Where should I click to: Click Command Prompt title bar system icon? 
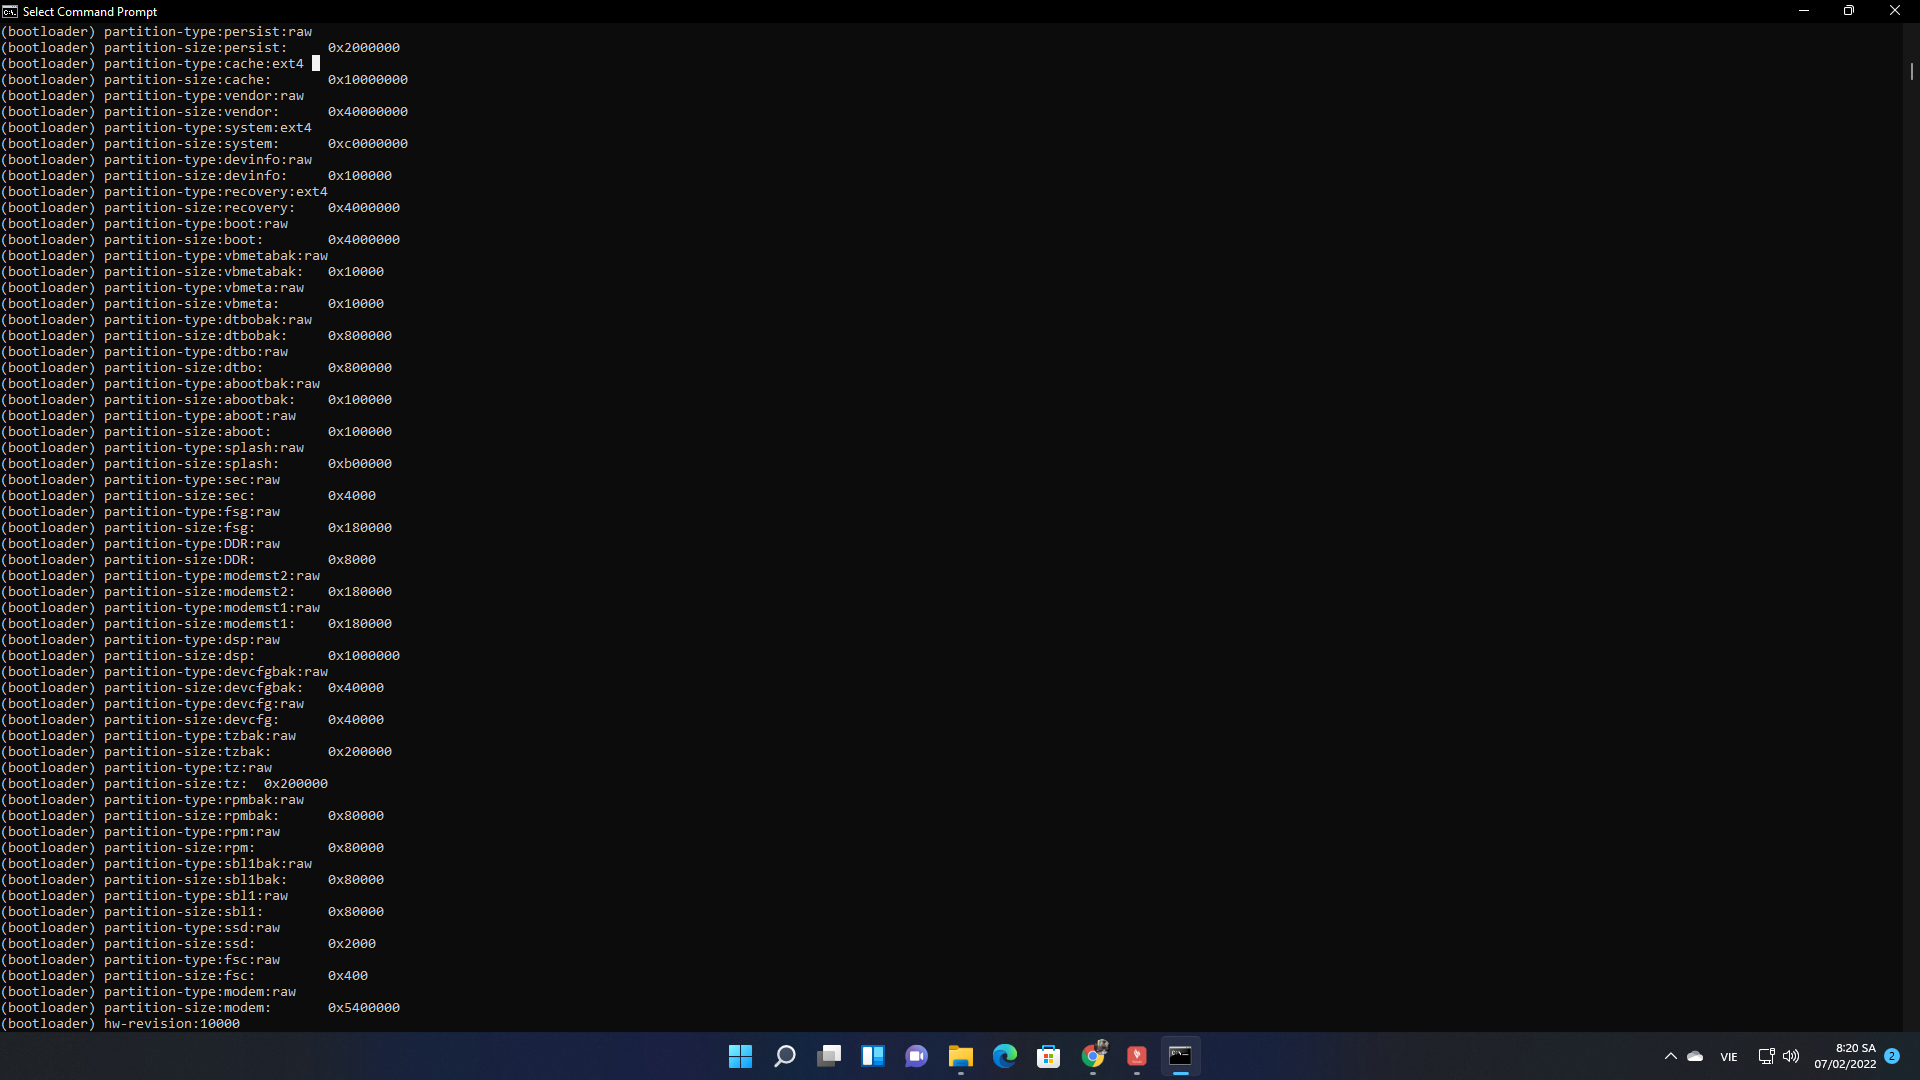point(10,11)
